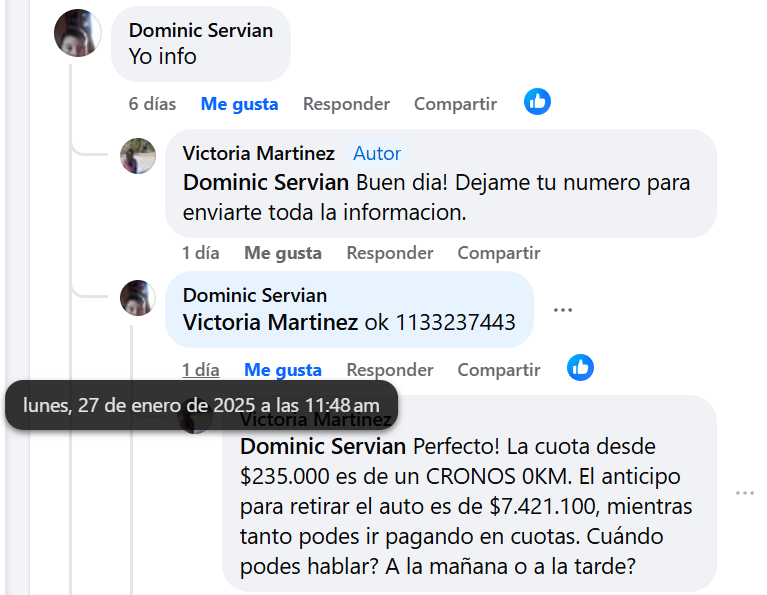Open the three-dot options beside the CRONOS 0KM reply
Viewport: 767px width, 595px height.
tap(745, 493)
